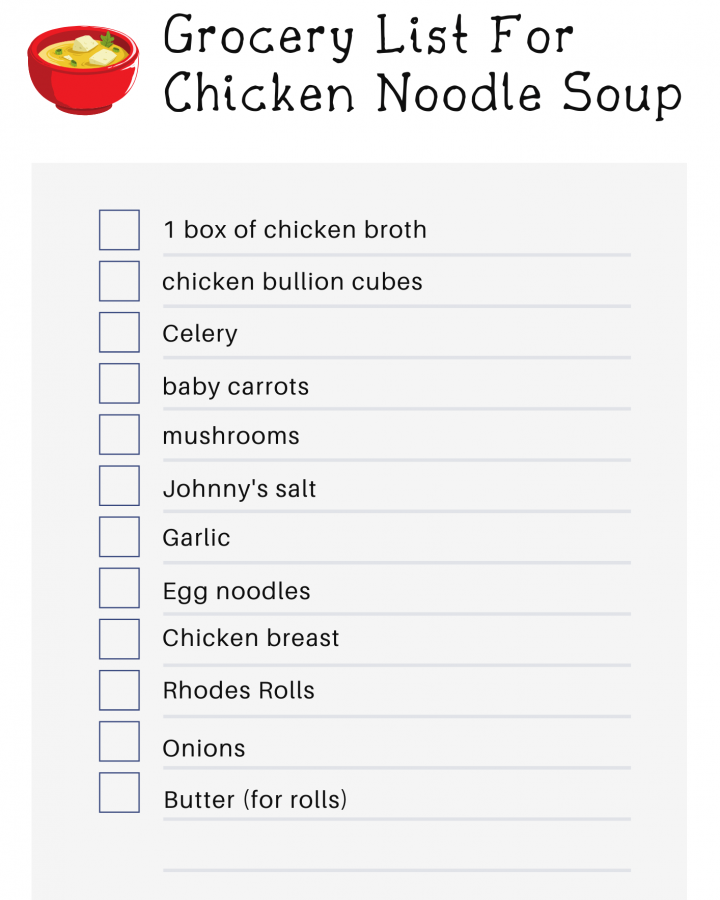Check the Johnny's salt box
Viewport: 720px width, 900px height.
tap(119, 486)
